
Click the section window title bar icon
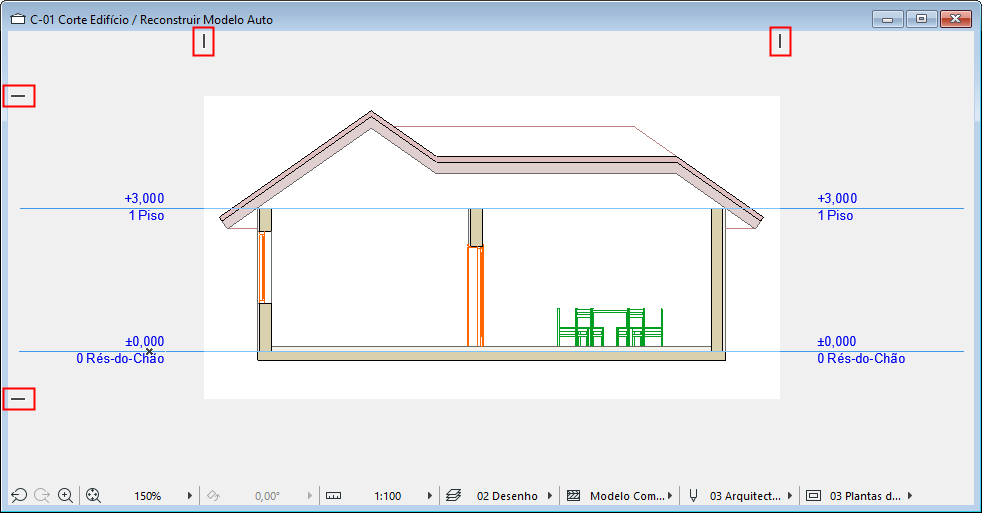[18, 19]
